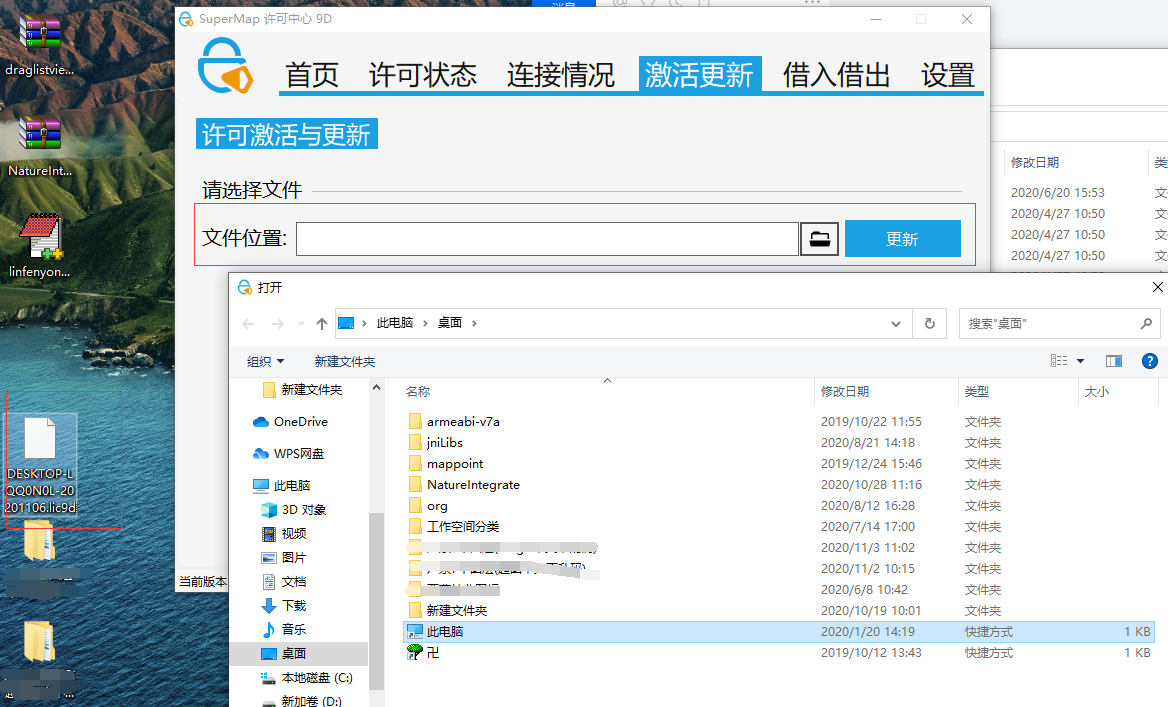Select 桌面 in navigation pane
Viewport: 1168px width, 707px height.
click(299, 653)
